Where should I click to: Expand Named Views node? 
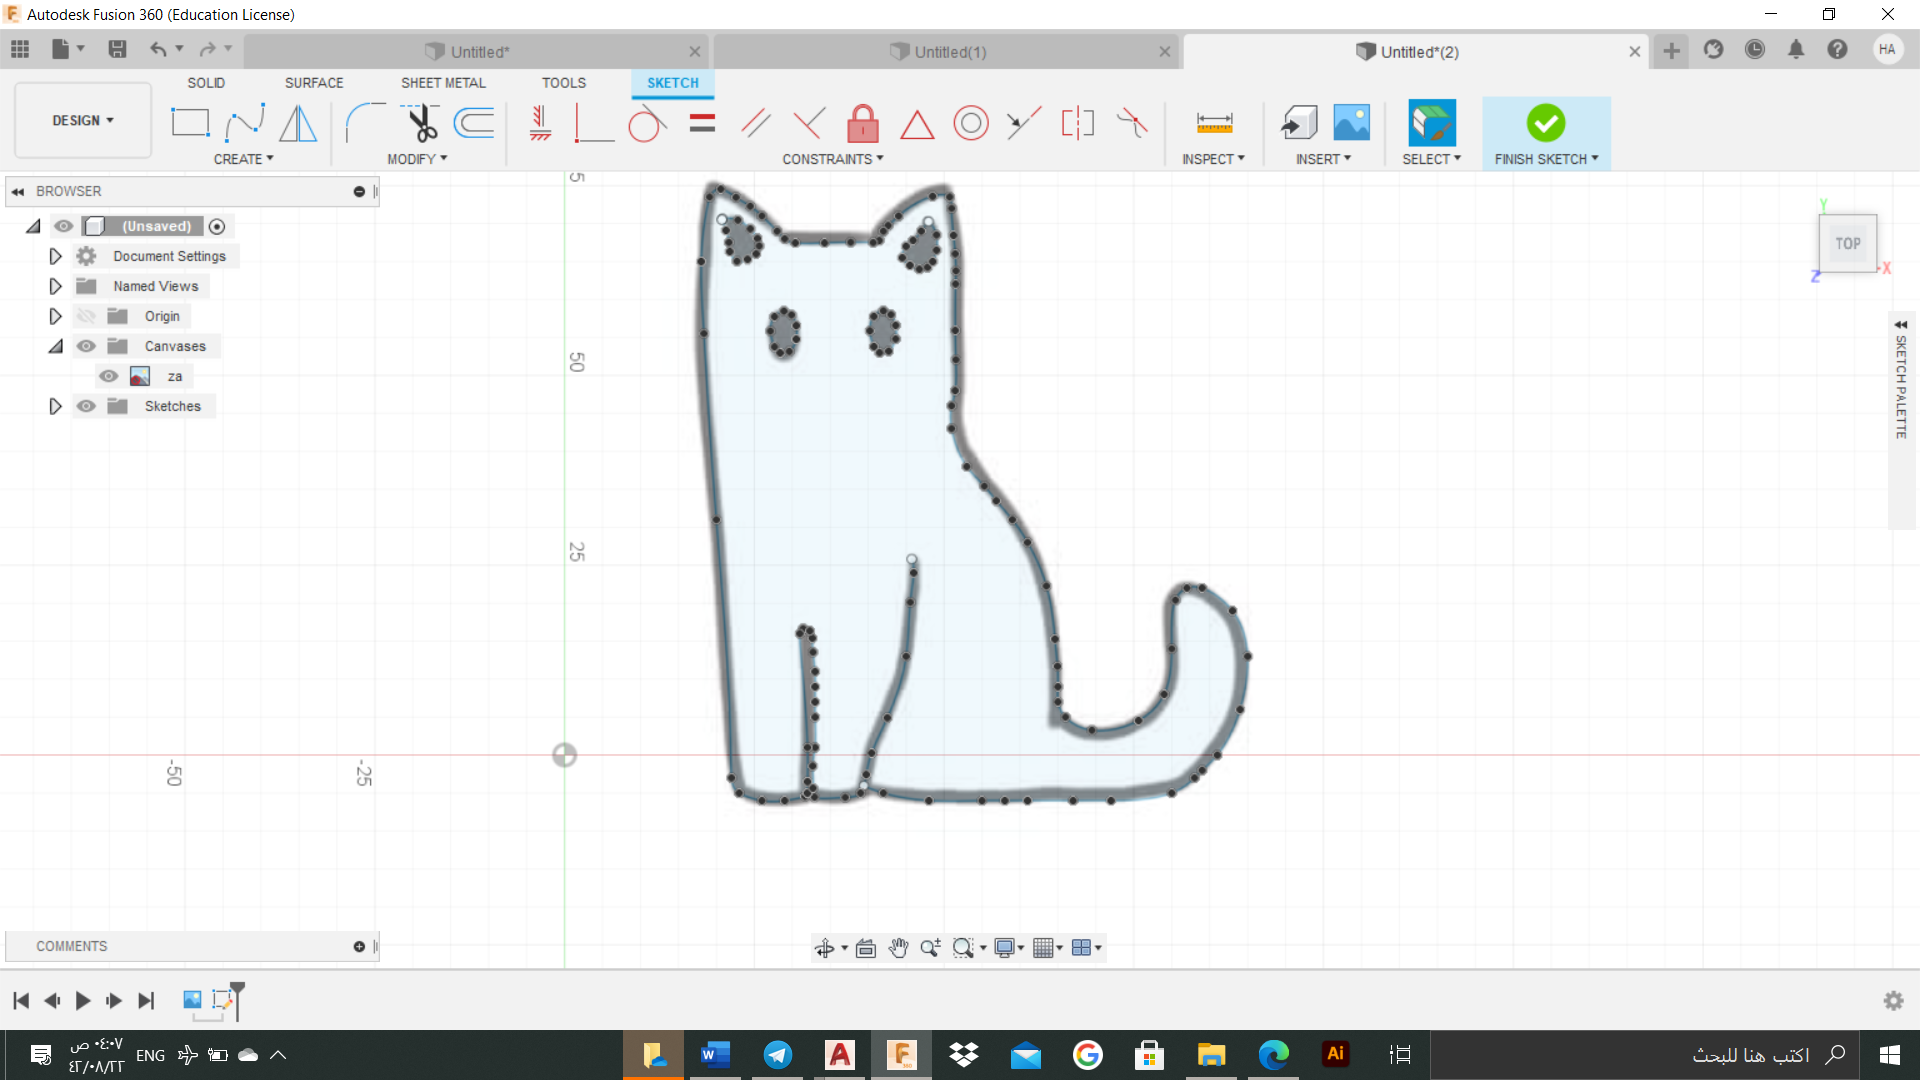point(55,286)
